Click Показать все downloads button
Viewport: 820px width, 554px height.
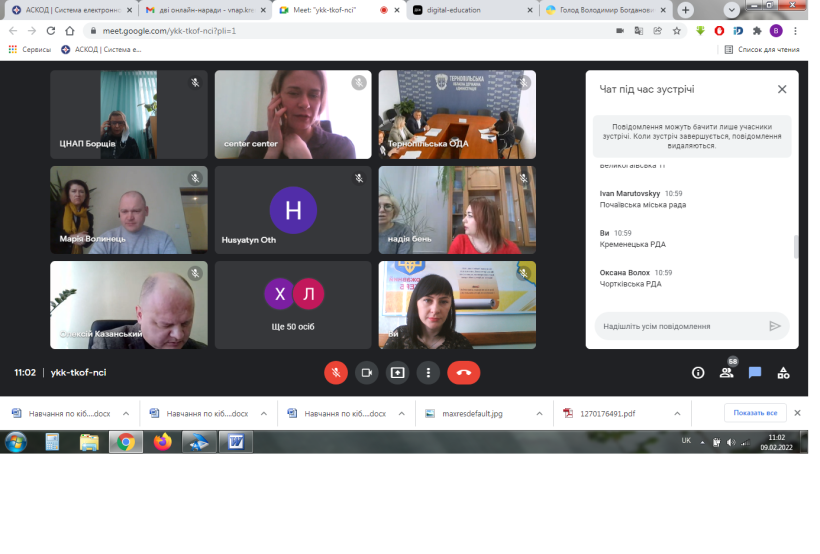point(755,413)
